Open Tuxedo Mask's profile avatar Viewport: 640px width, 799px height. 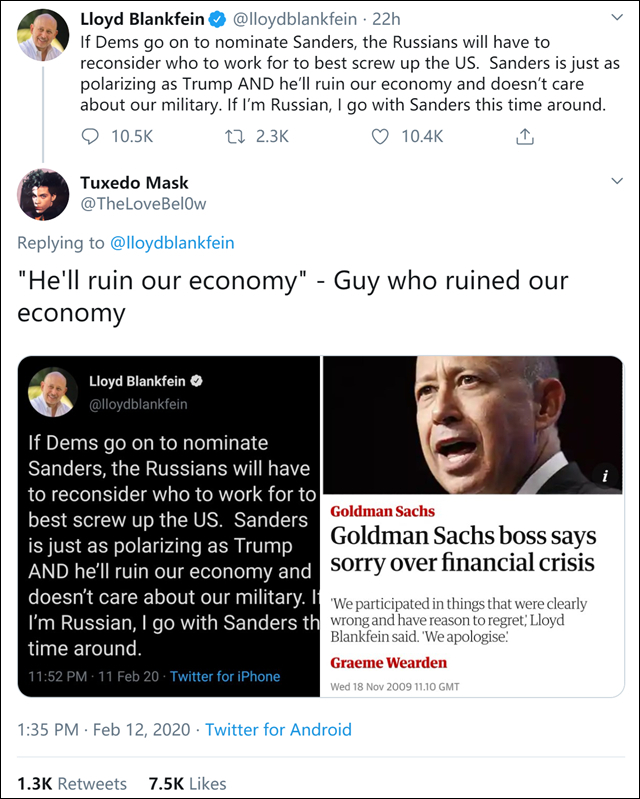pos(42,195)
